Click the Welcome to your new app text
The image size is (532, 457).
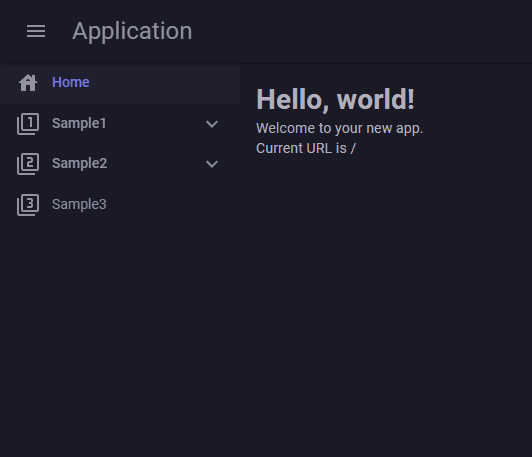pos(340,129)
